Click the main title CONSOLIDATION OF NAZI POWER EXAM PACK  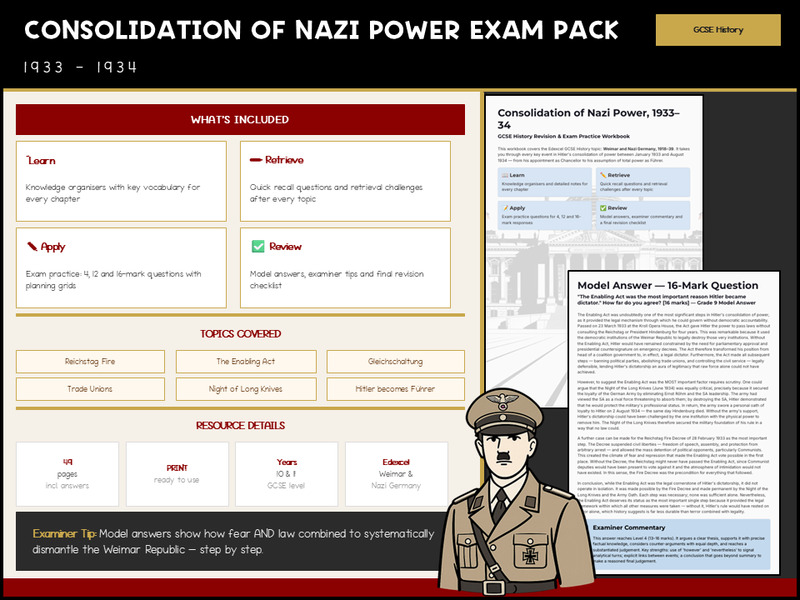[x=321, y=30]
